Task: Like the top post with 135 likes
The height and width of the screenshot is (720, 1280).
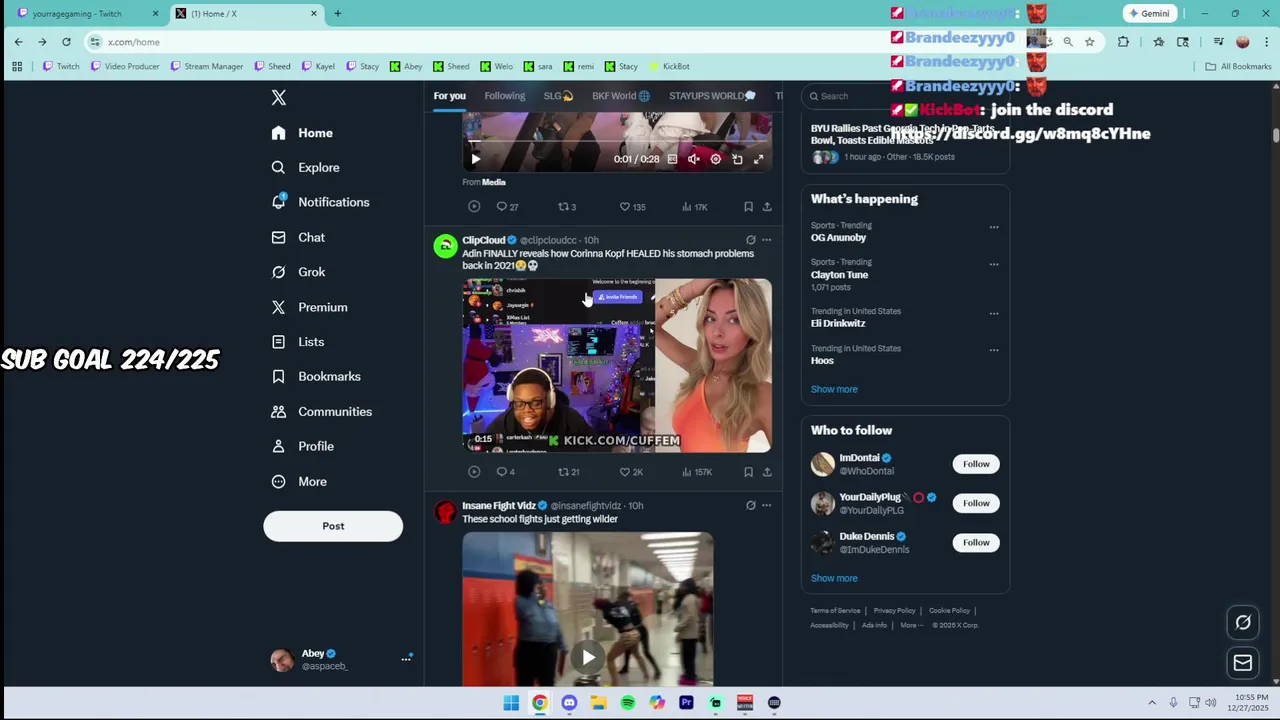Action: pyautogui.click(x=632, y=207)
